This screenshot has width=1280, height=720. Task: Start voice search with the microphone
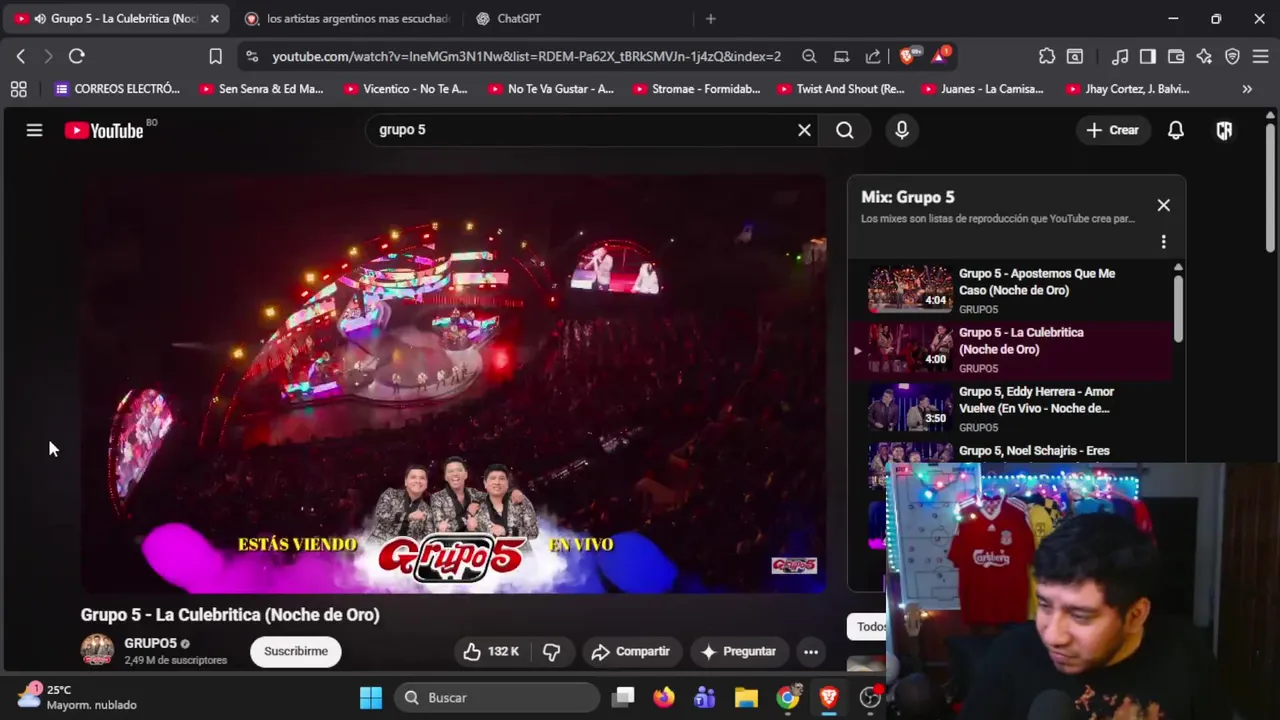tap(902, 130)
